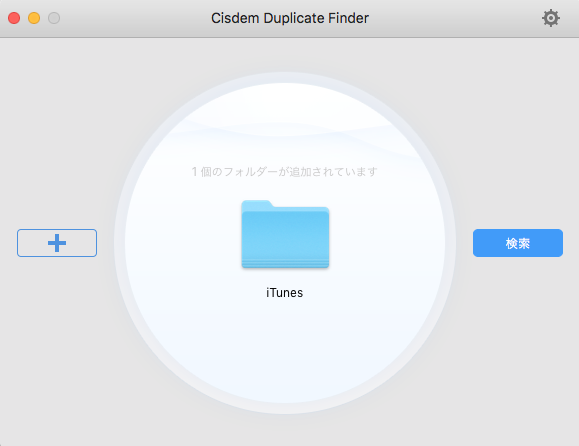Click the tab of the blue folder
This screenshot has height=446, width=579.
click(x=257, y=204)
